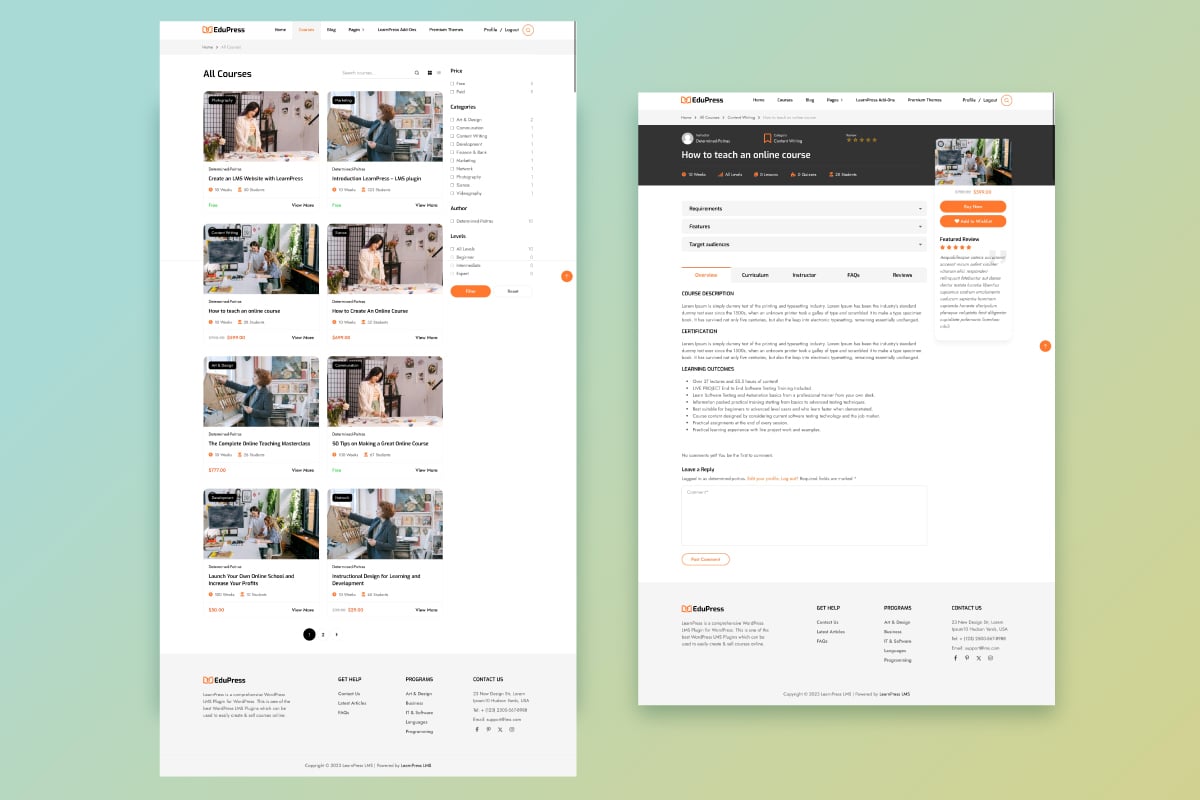Expand the Target audiences section
The width and height of the screenshot is (1200, 800).
click(803, 244)
